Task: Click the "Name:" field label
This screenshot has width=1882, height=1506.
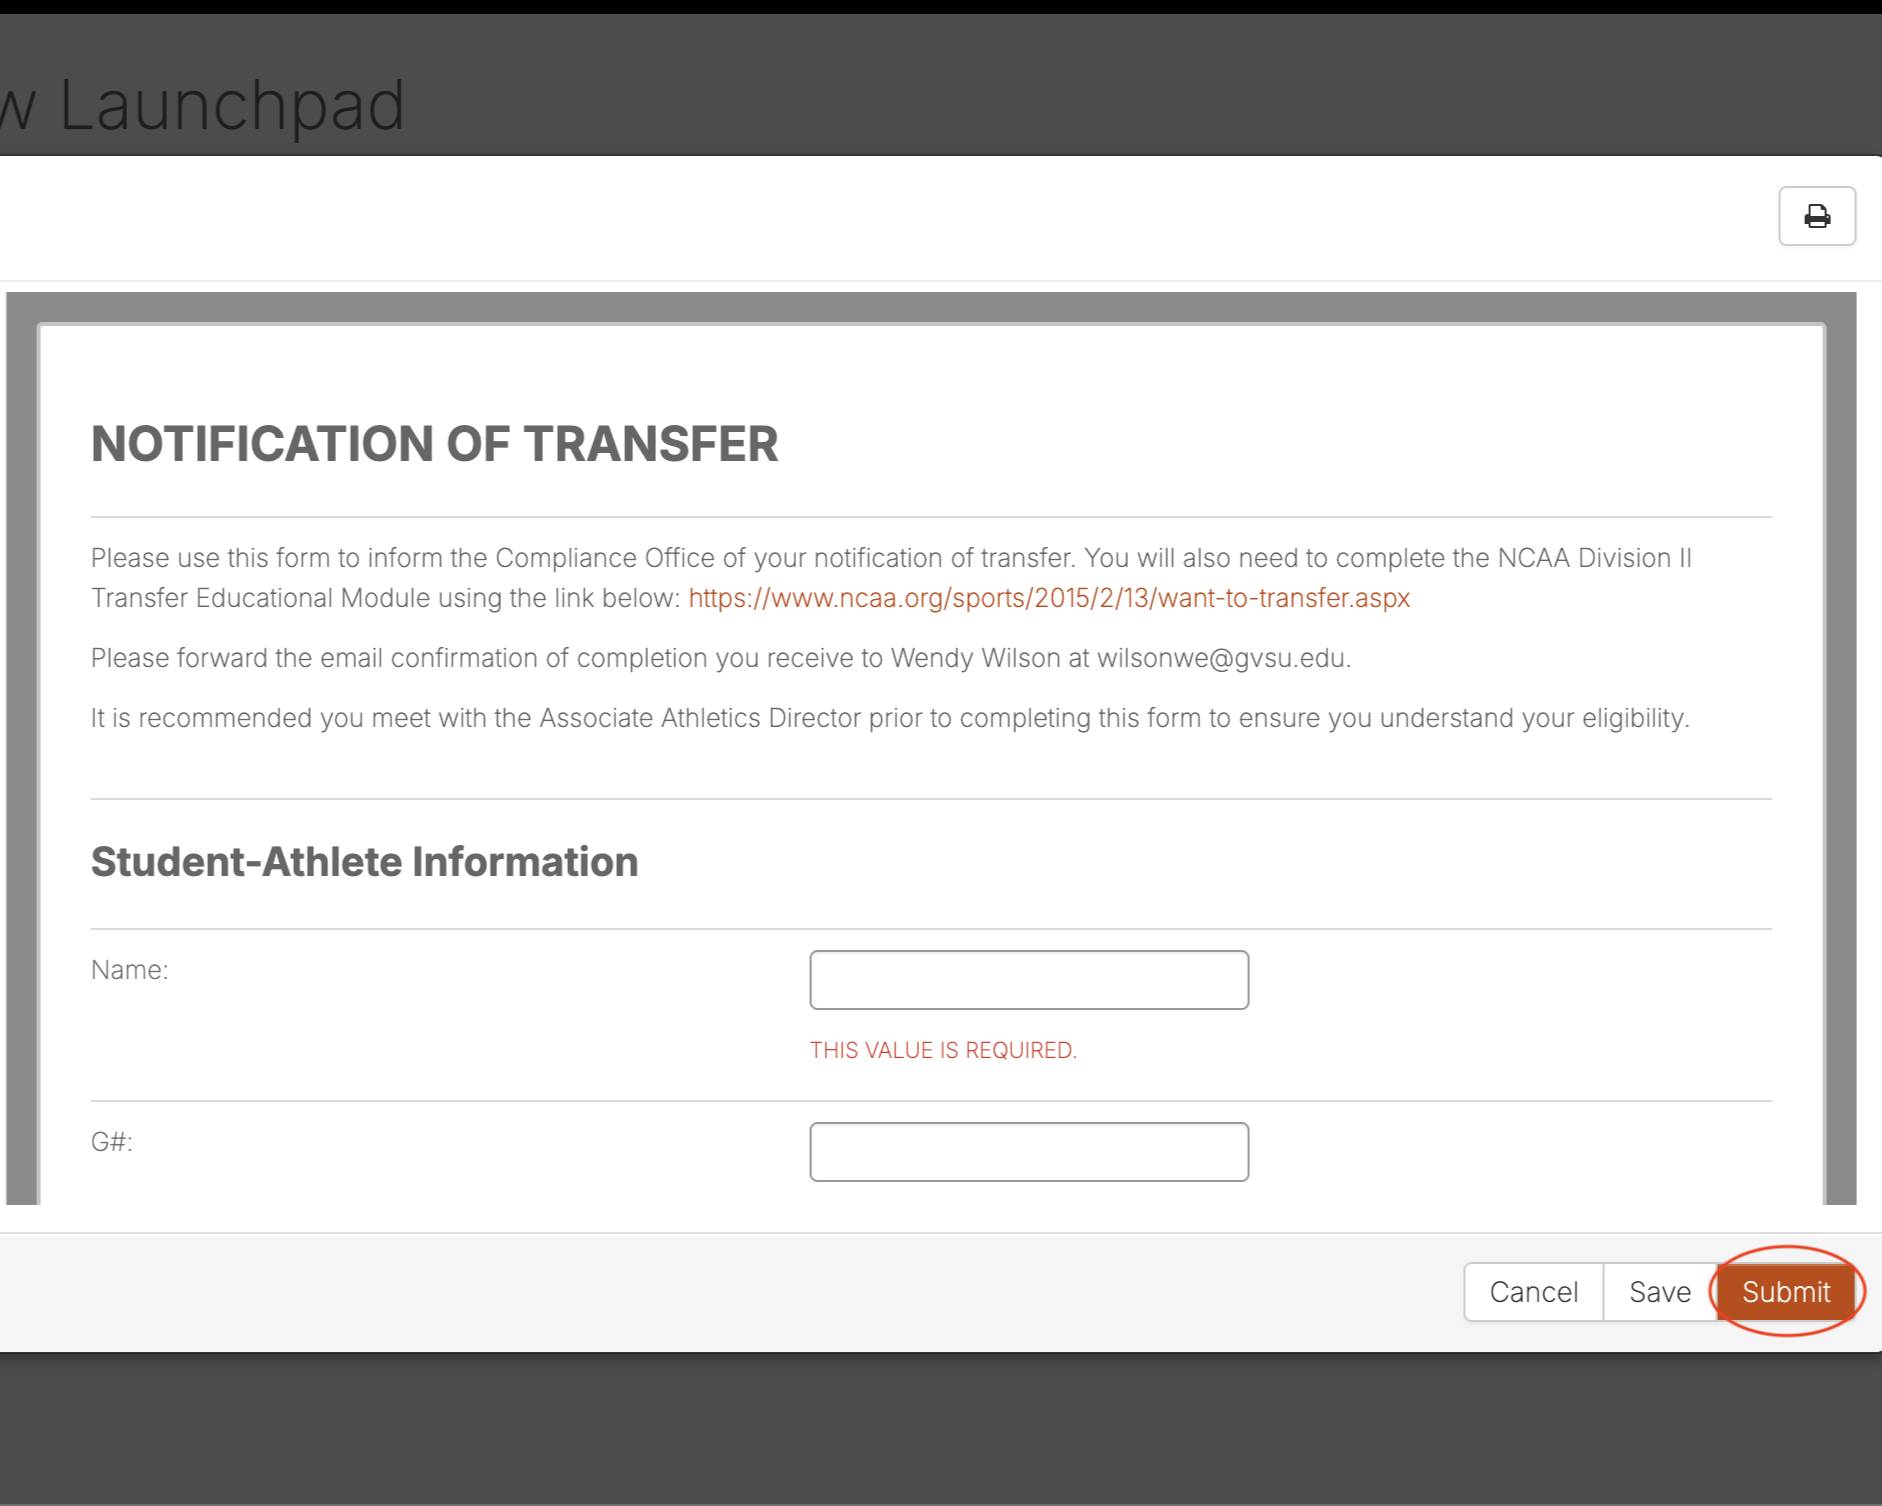Action: (129, 970)
